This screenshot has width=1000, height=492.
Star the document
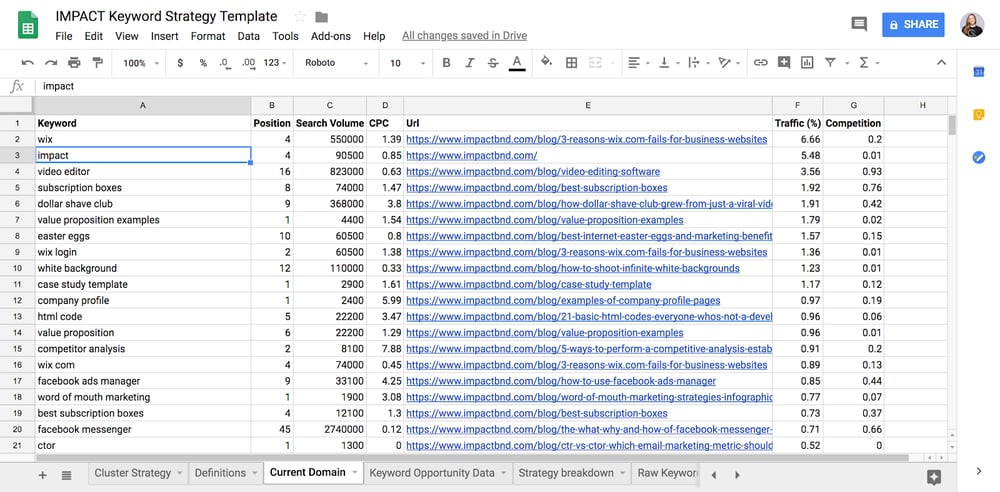(300, 17)
